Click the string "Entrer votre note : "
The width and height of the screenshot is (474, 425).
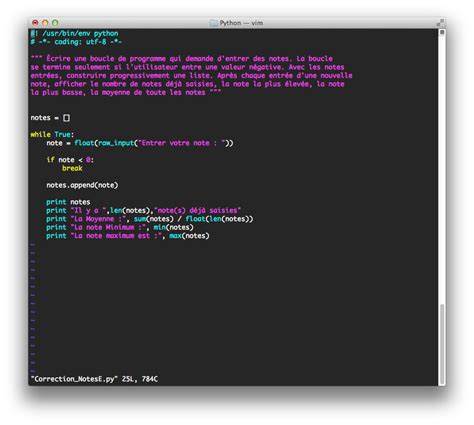tap(182, 143)
